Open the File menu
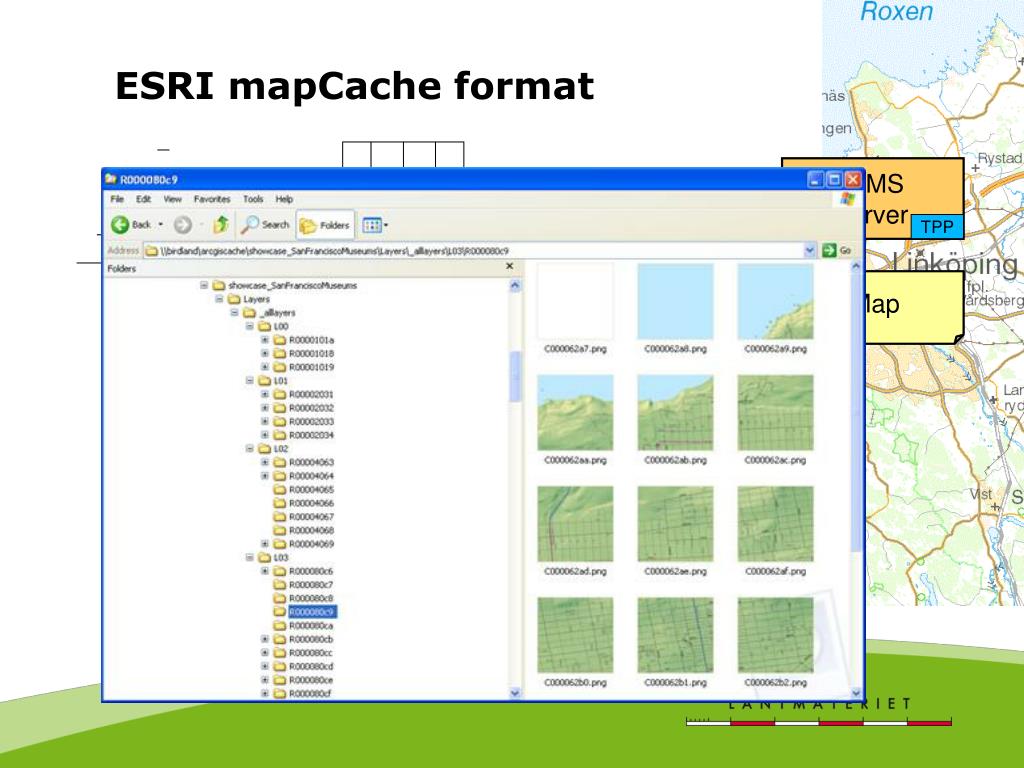Viewport: 1024px width, 768px height. click(x=117, y=199)
